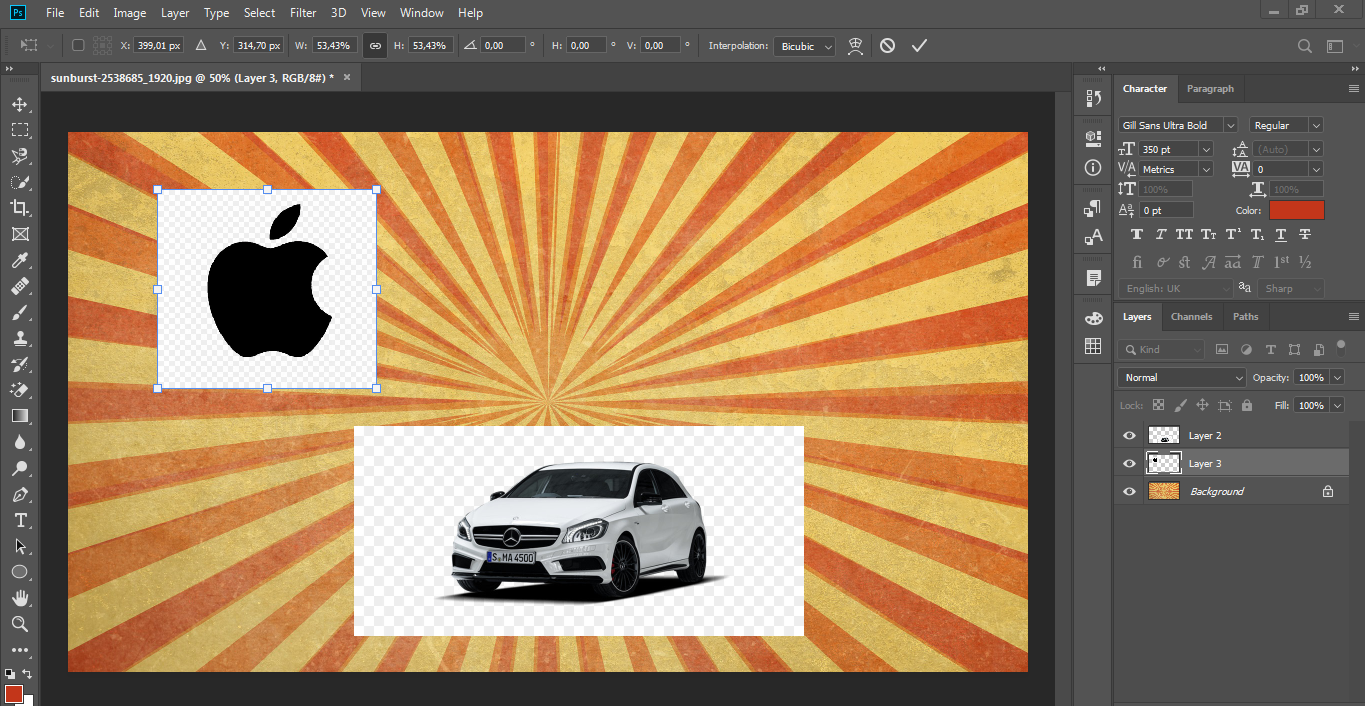Select the History Brush tool
The width and height of the screenshot is (1365, 706).
pyautogui.click(x=19, y=365)
